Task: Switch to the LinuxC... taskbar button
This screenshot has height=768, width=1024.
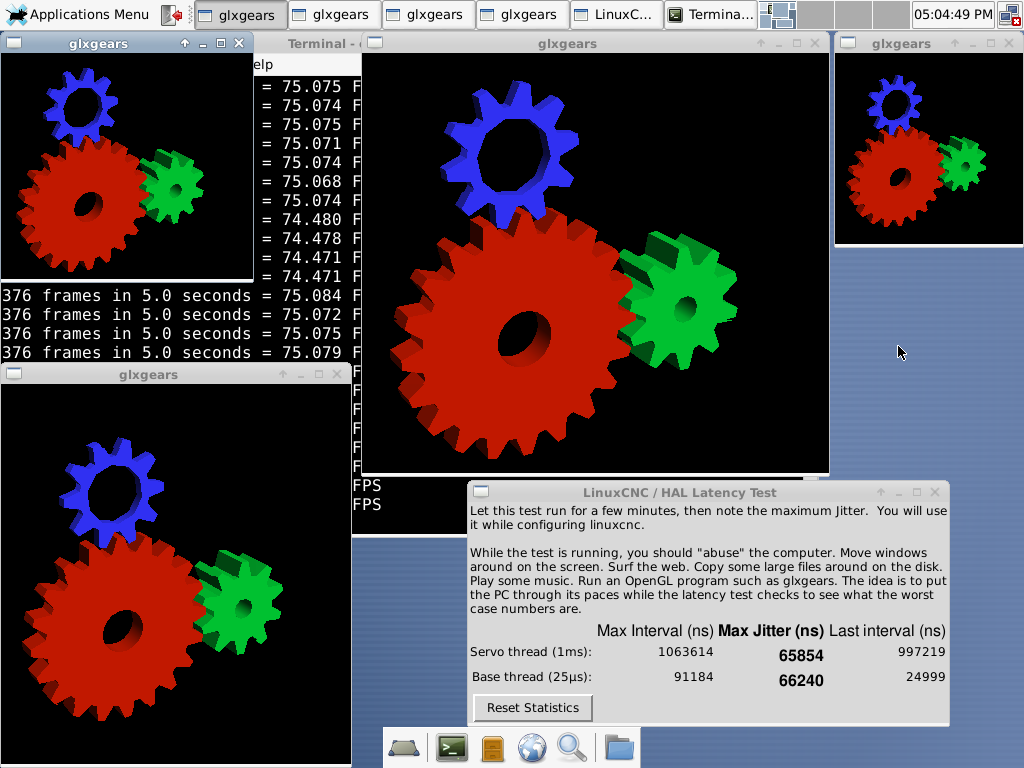Action: click(x=616, y=15)
